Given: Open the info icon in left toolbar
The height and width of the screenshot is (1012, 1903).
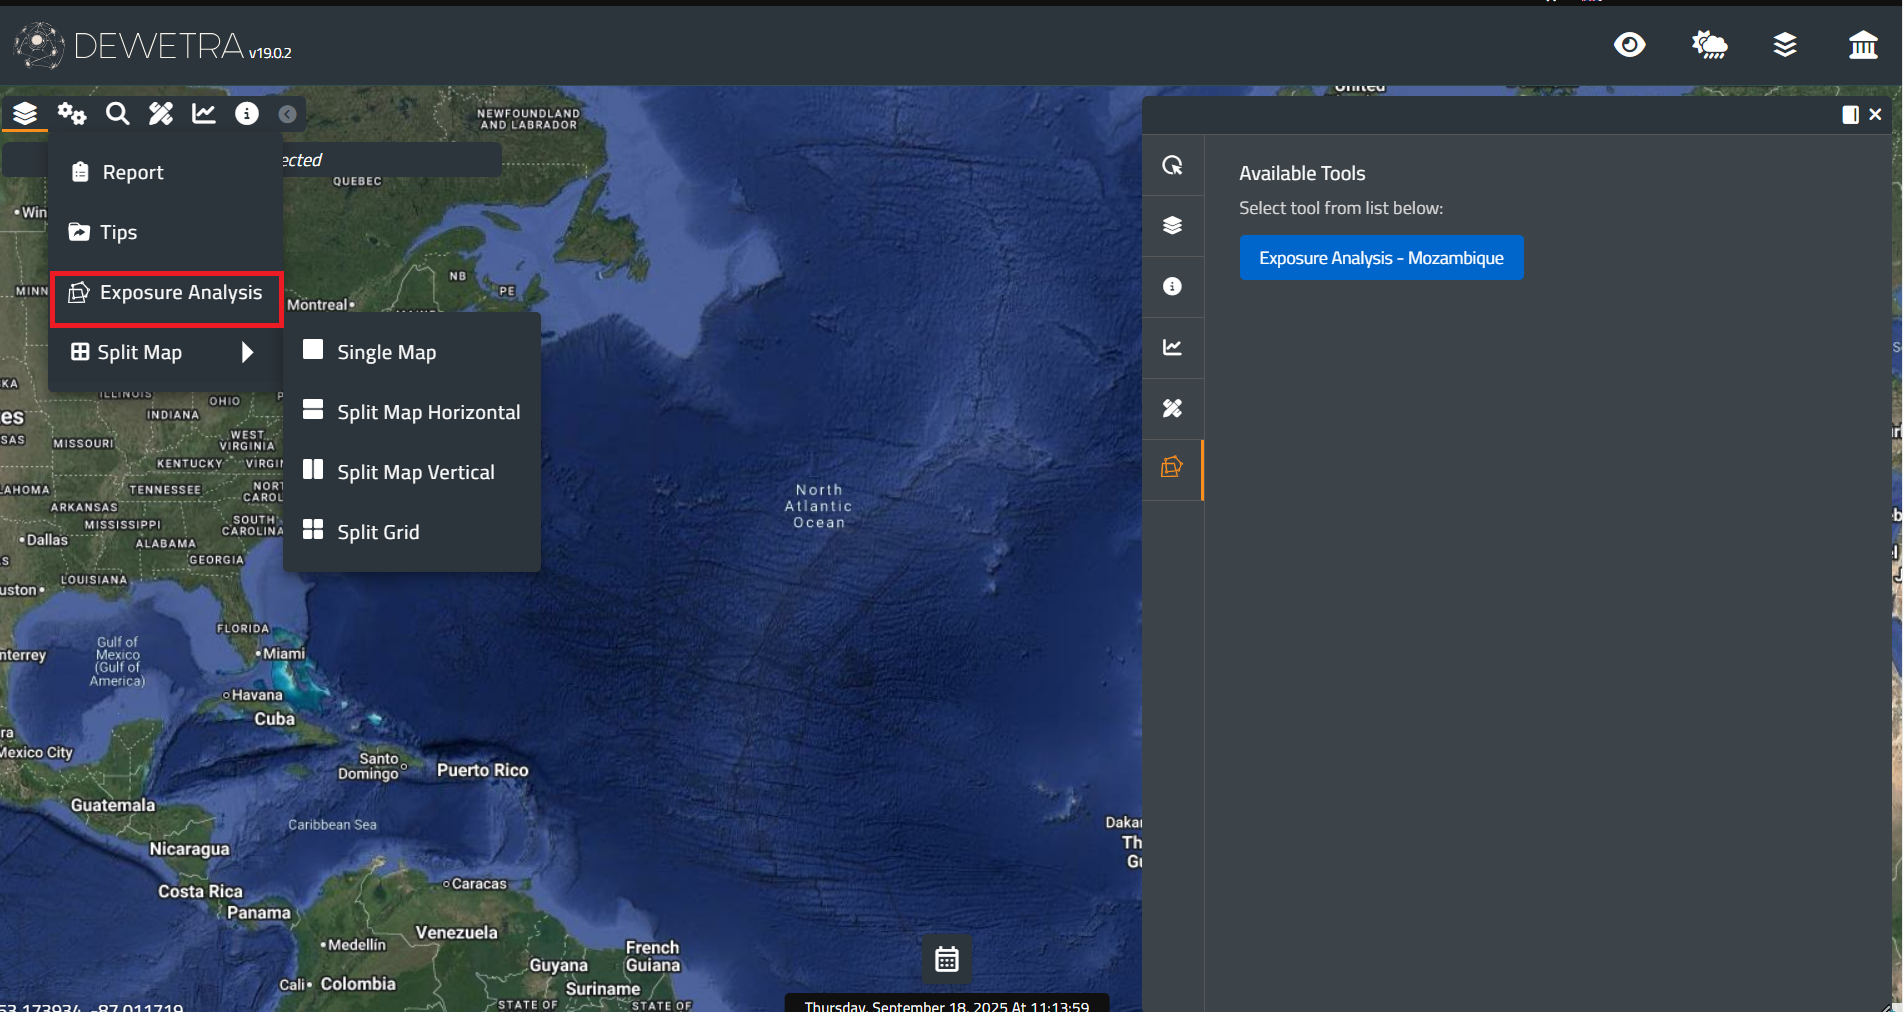Looking at the screenshot, I should tap(246, 114).
